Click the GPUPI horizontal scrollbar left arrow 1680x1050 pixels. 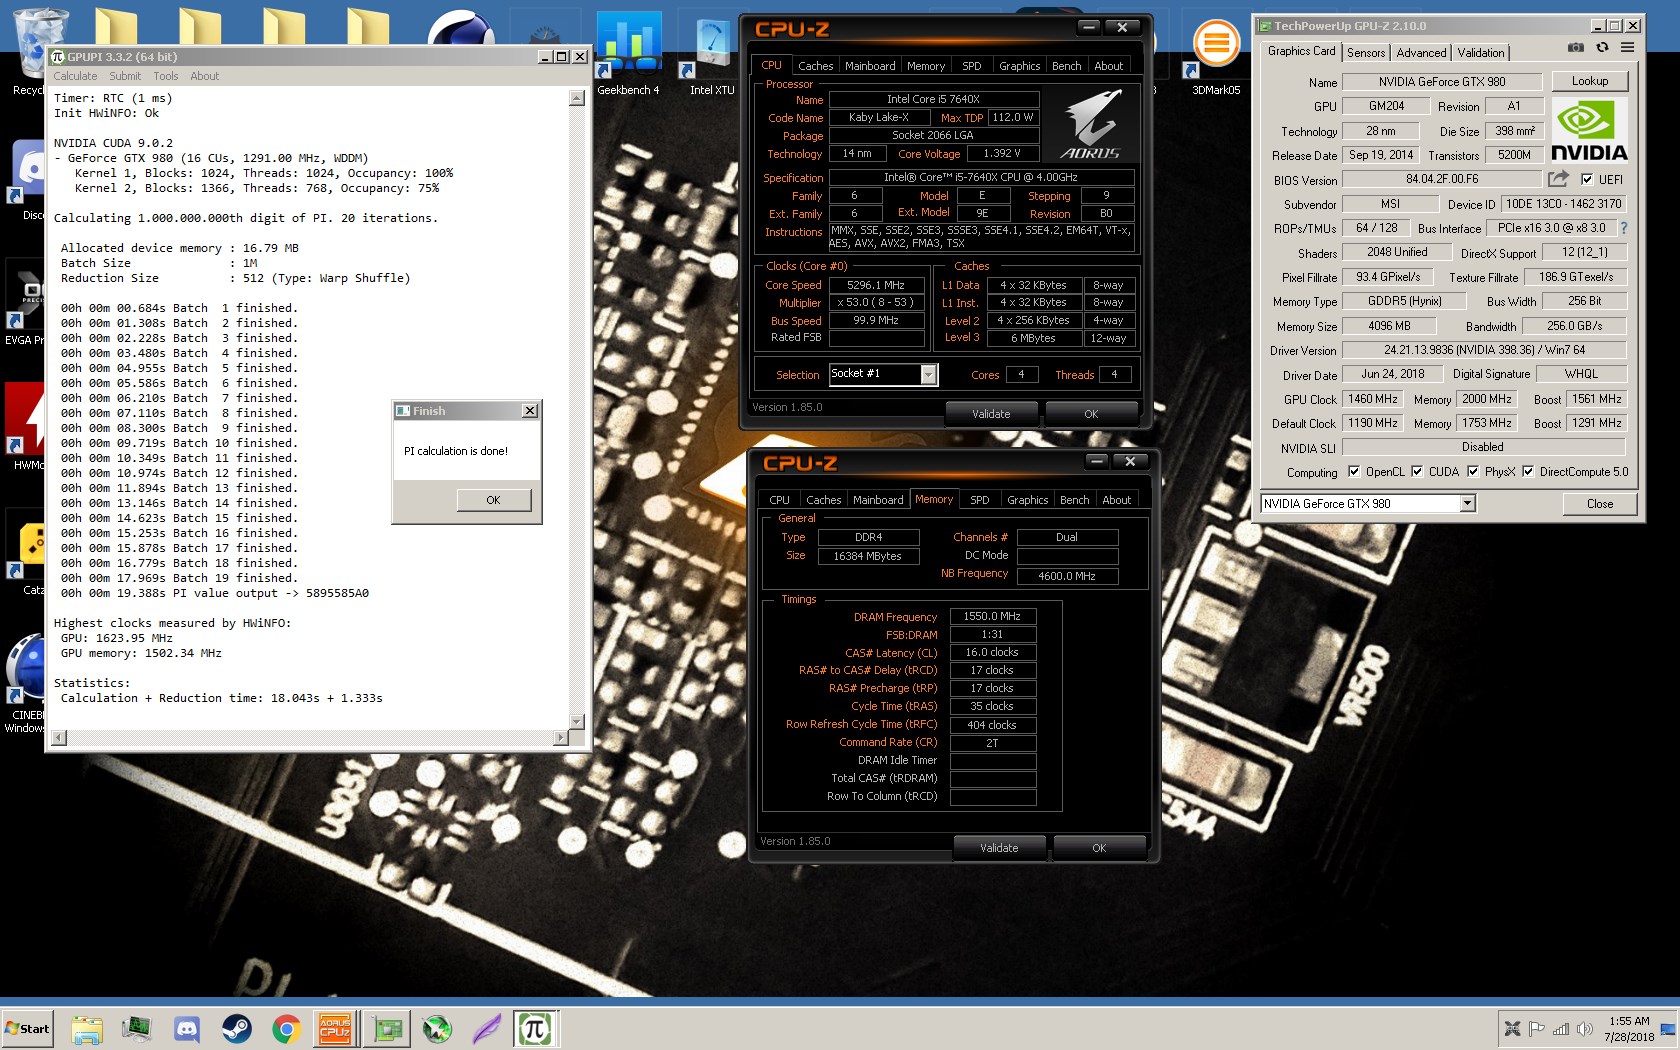pos(59,738)
